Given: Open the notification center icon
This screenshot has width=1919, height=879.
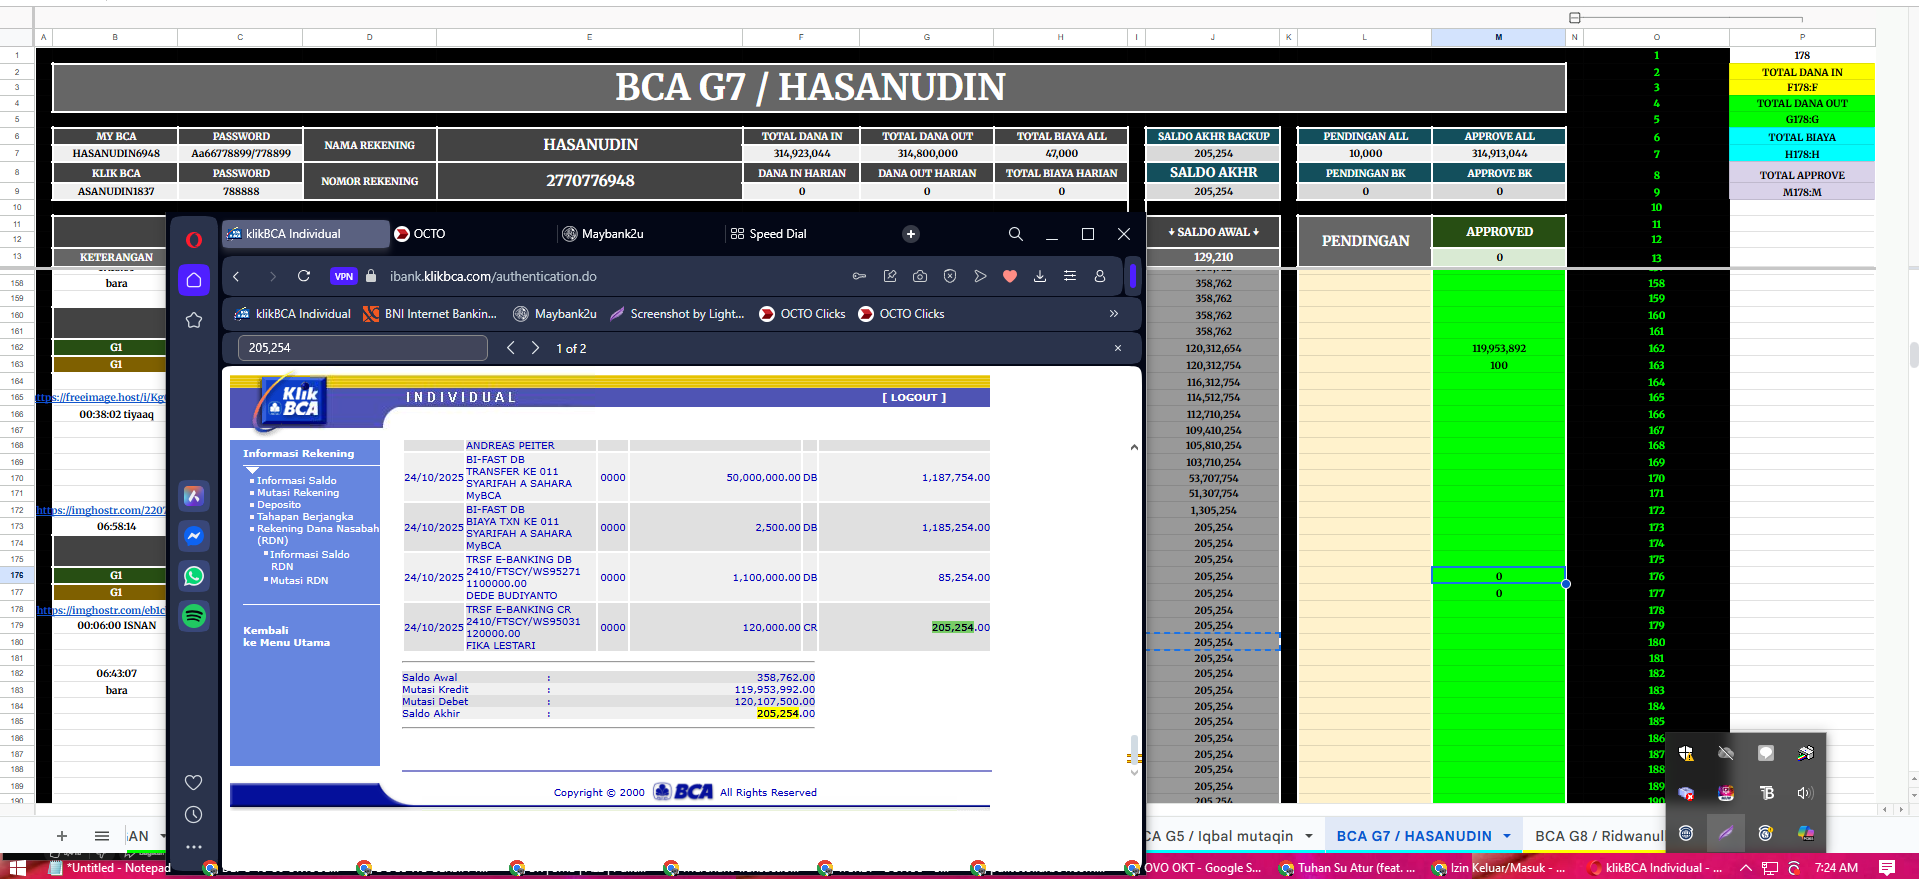Looking at the screenshot, I should coord(1887,868).
